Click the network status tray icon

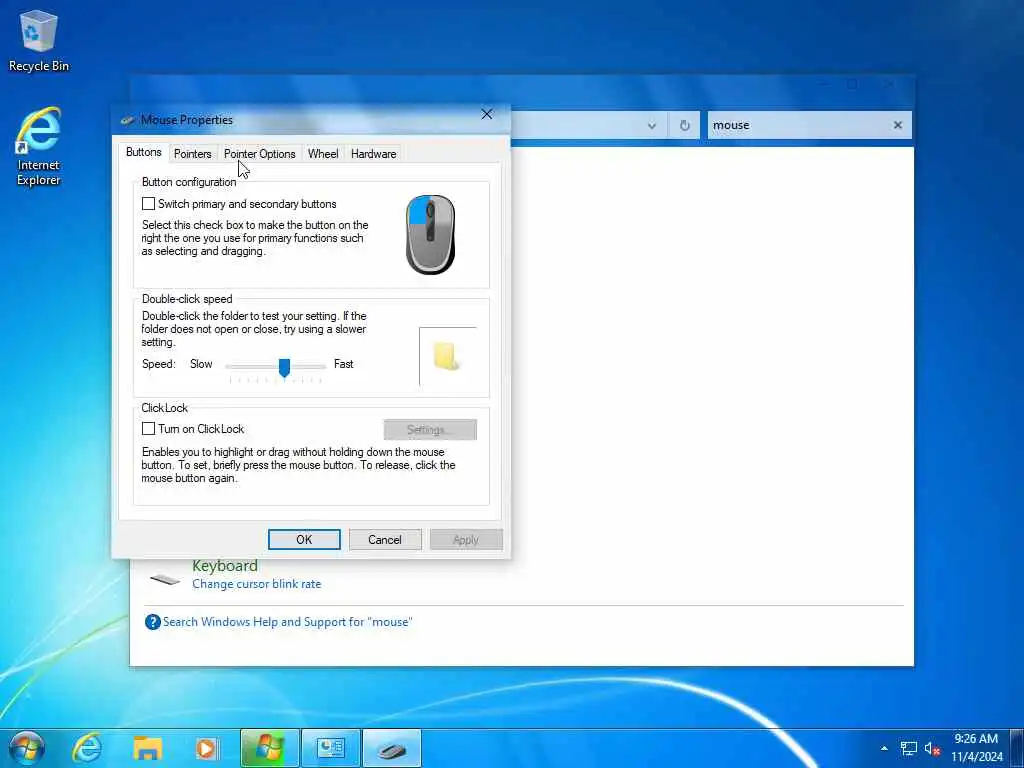tap(908, 748)
